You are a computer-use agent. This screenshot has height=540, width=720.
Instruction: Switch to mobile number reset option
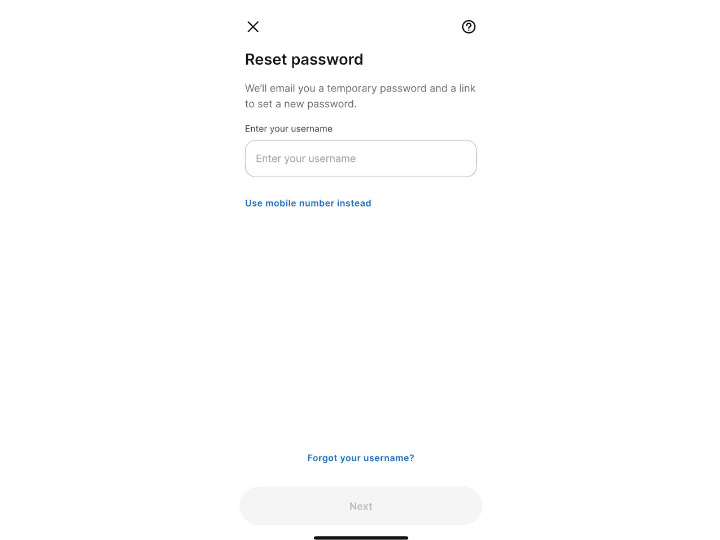(x=308, y=203)
